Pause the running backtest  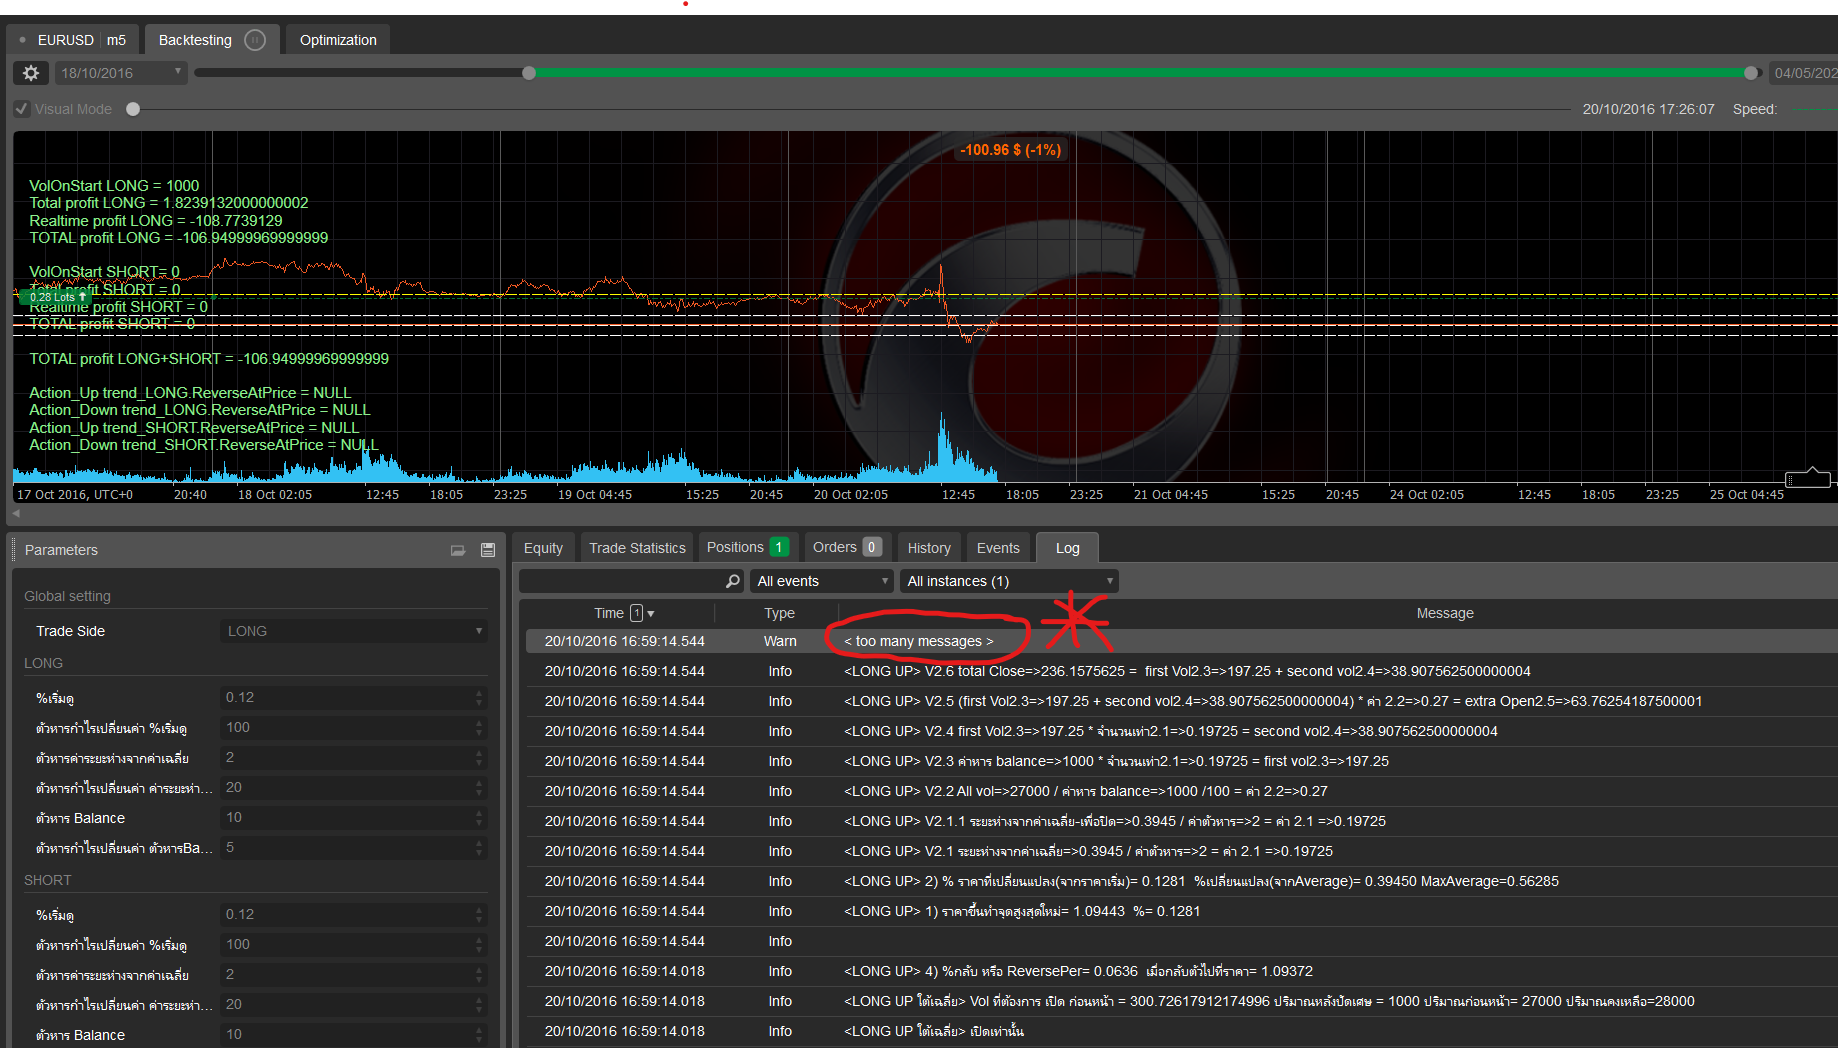(x=256, y=40)
